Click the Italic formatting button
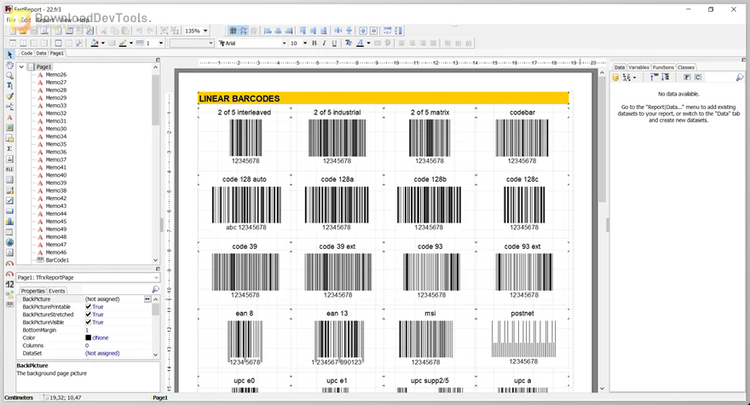Image resolution: width=750 pixels, height=405 pixels. pyautogui.click(x=324, y=43)
